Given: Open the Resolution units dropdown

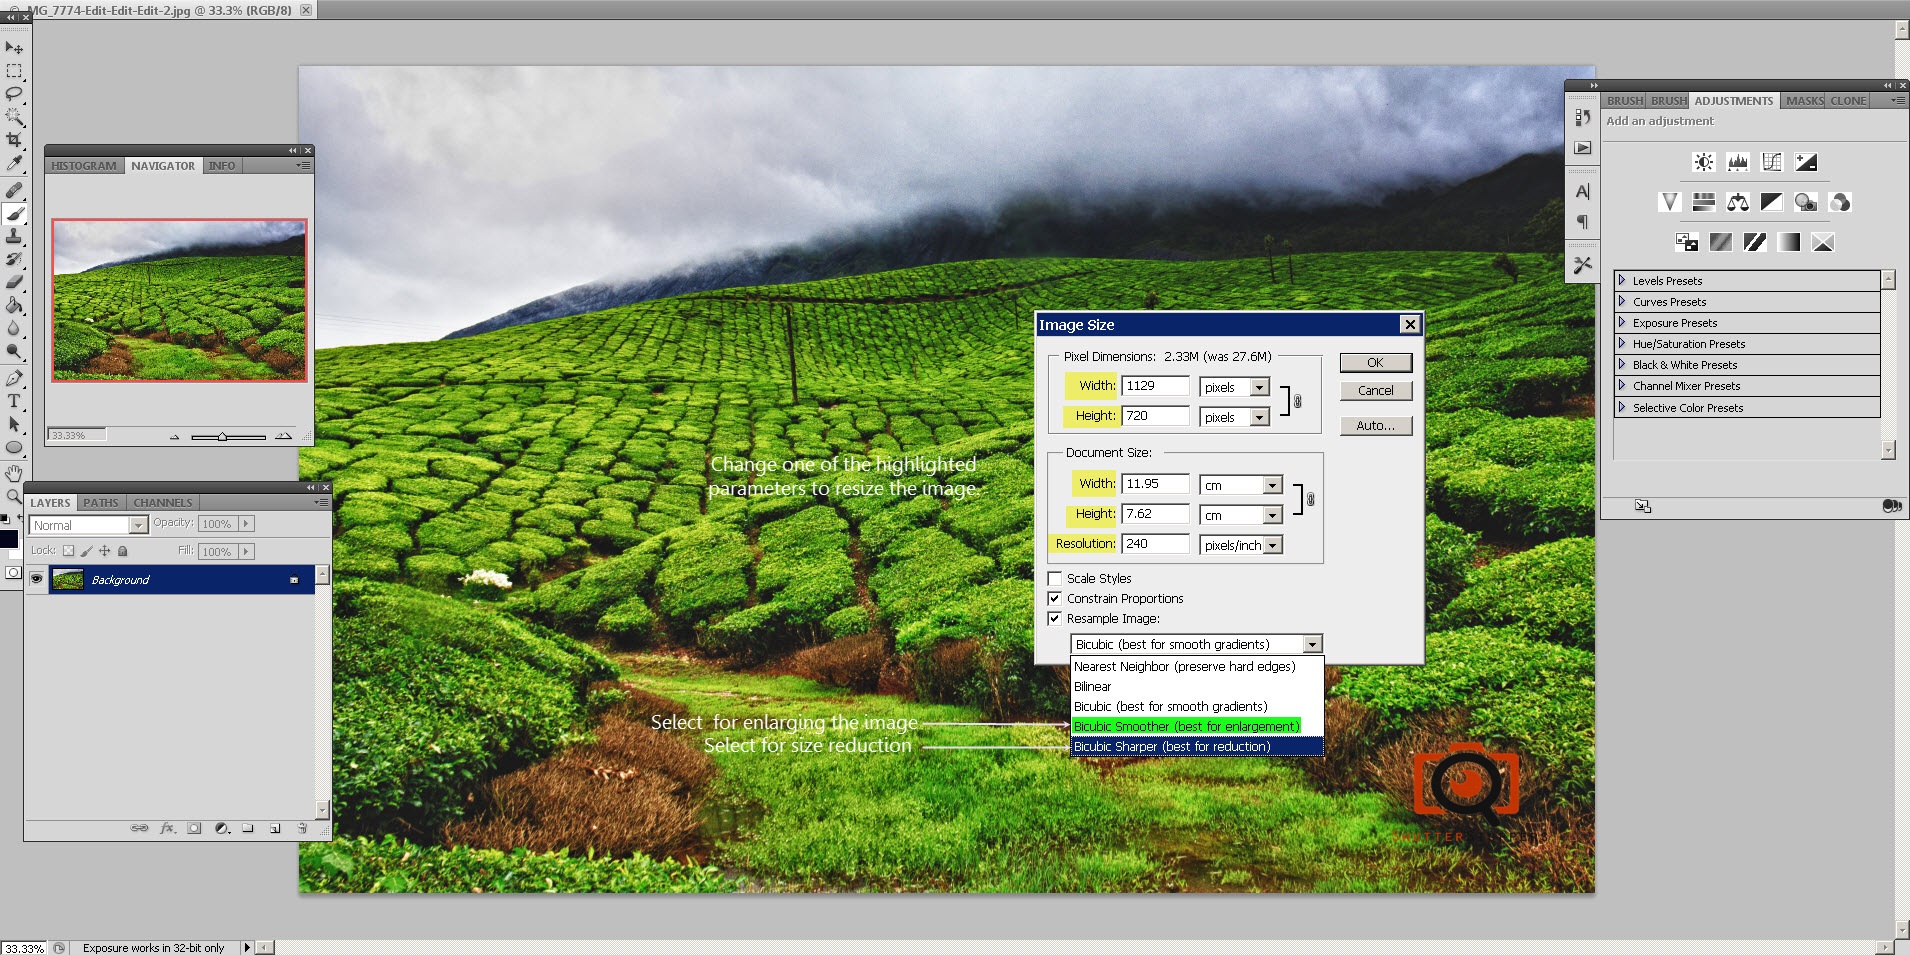Looking at the screenshot, I should pos(1272,545).
